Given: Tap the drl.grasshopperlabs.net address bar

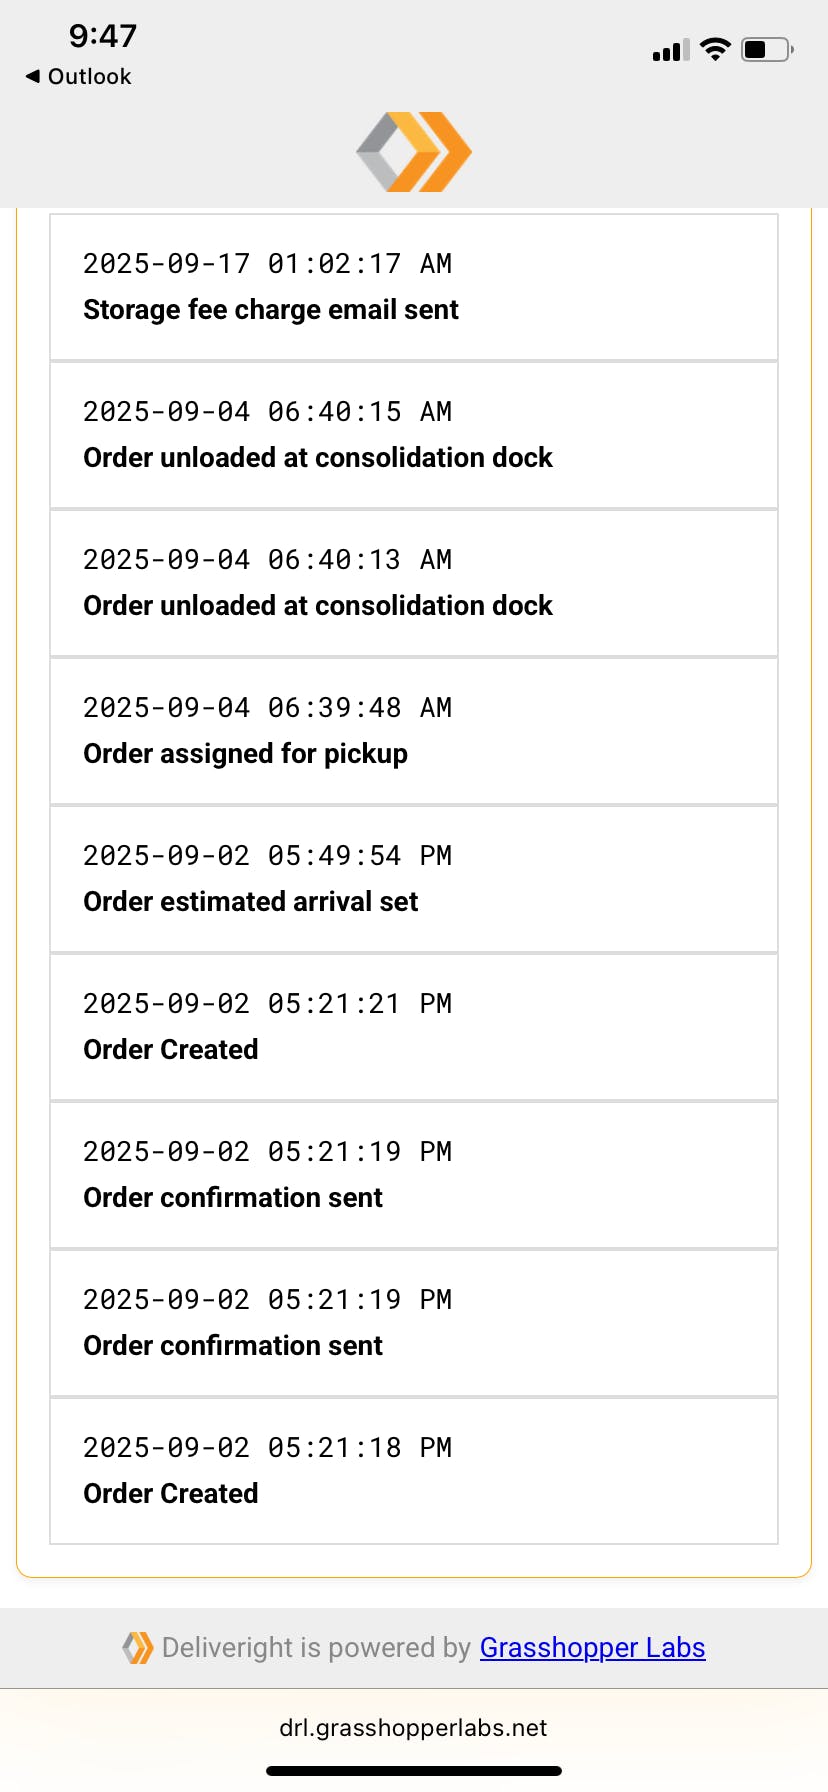Looking at the screenshot, I should (x=413, y=1728).
